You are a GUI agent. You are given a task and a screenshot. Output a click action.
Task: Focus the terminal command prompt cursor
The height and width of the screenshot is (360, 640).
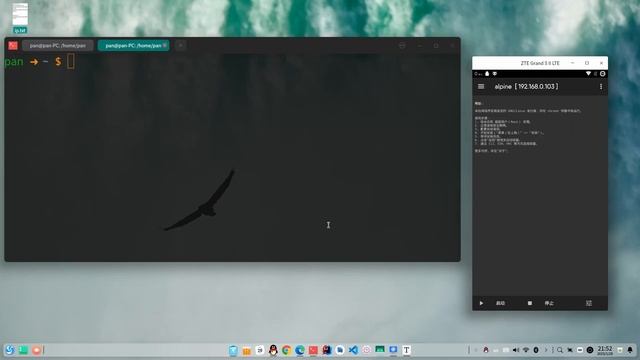click(x=71, y=62)
